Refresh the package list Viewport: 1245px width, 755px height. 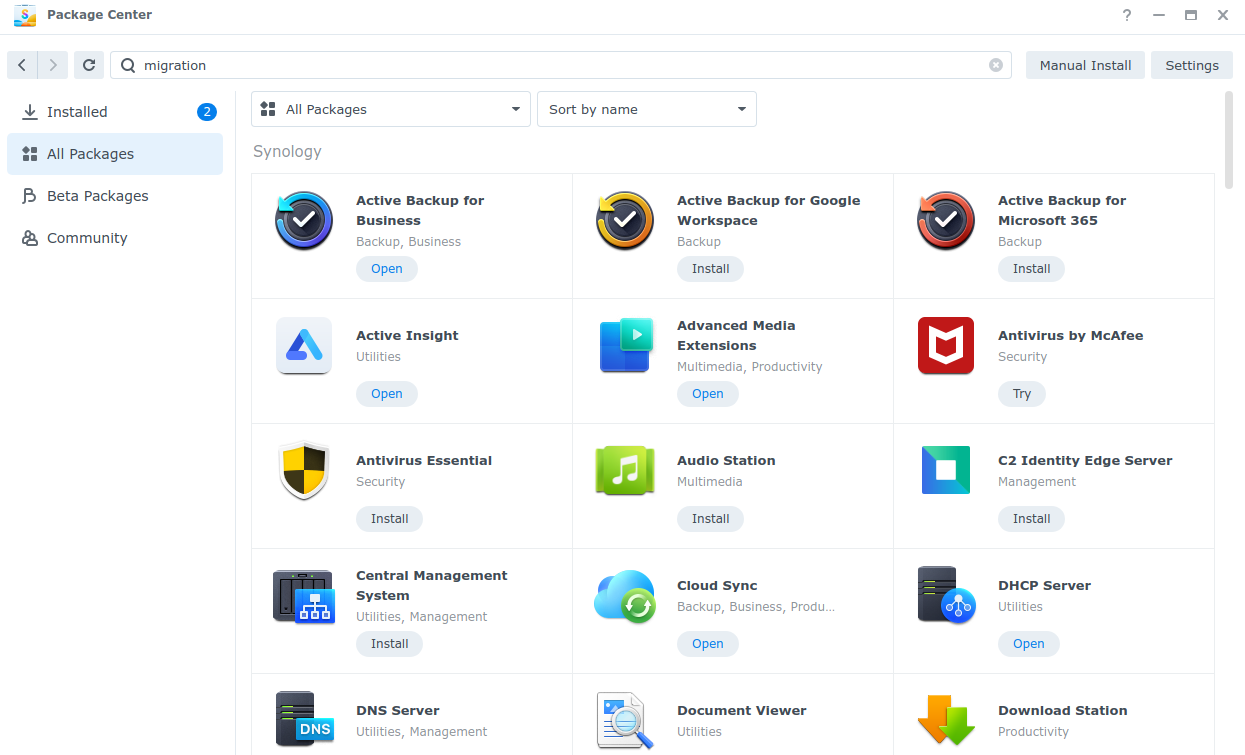(89, 65)
